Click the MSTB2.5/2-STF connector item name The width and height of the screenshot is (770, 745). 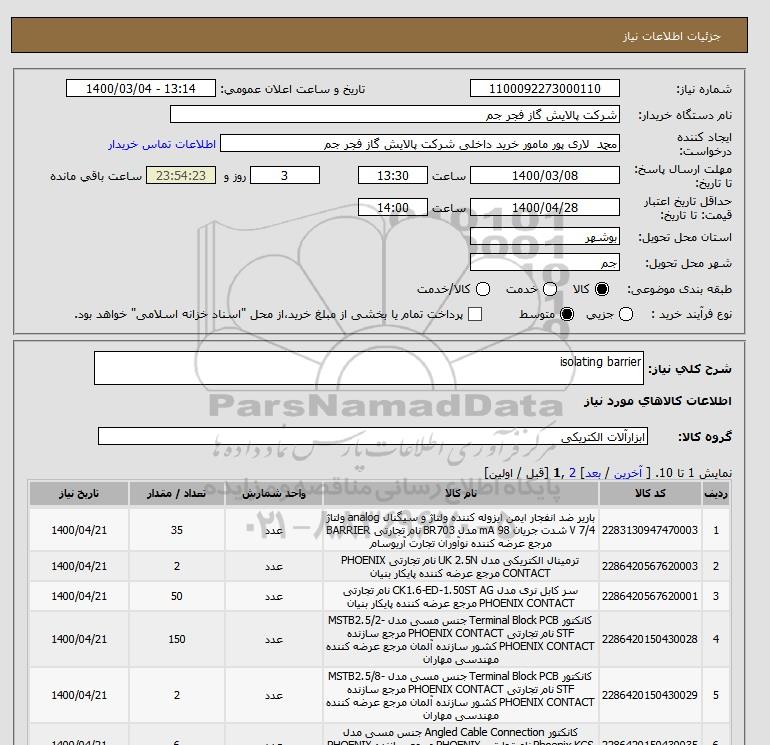(461, 639)
